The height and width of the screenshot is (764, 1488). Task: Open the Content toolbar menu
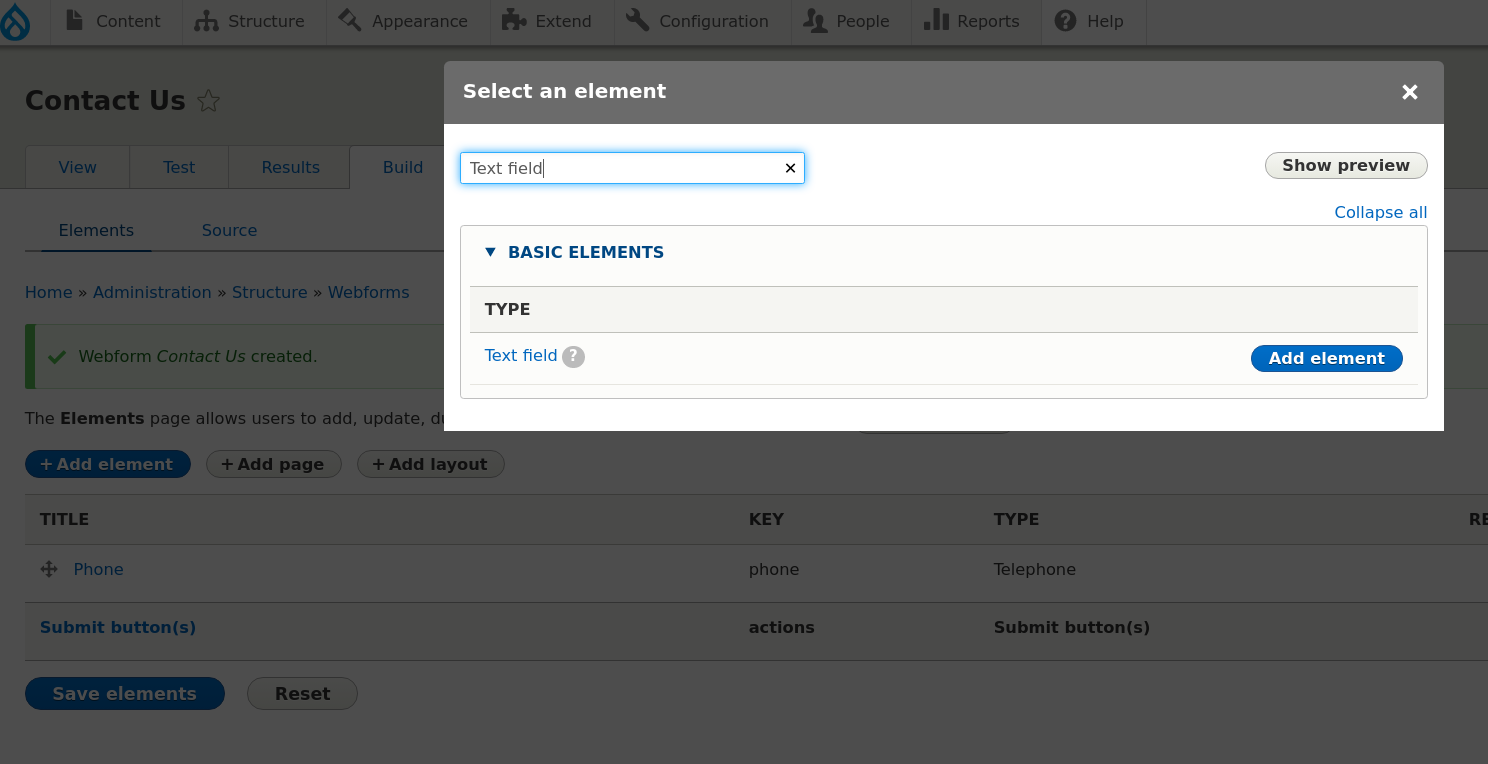coord(113,21)
